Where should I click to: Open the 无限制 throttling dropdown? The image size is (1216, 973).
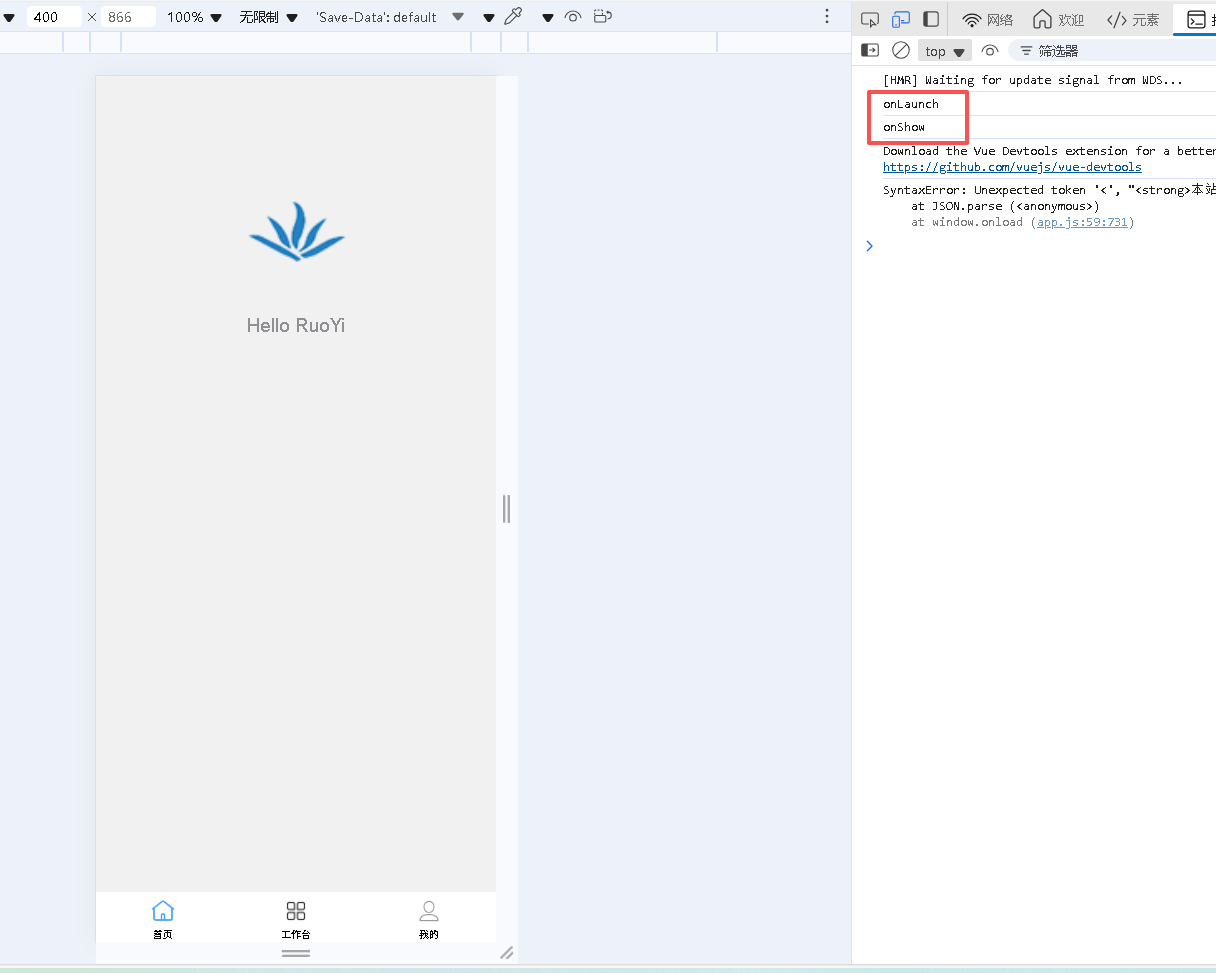point(268,17)
